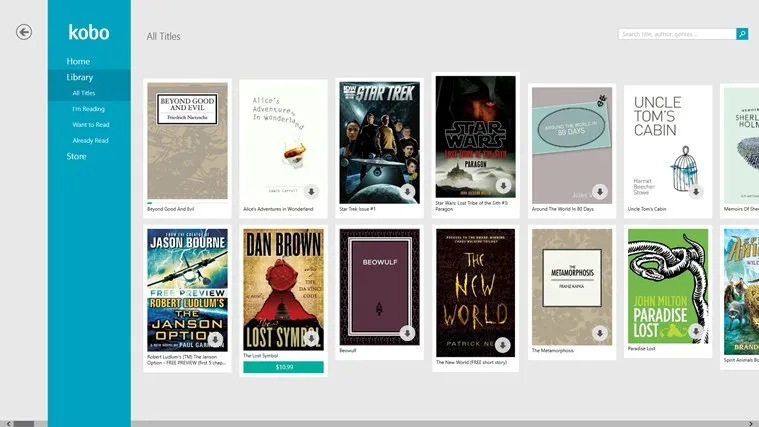This screenshot has height=427, width=759.
Task: Open the Uncle Tom's Cabin cover
Action: [x=668, y=145]
